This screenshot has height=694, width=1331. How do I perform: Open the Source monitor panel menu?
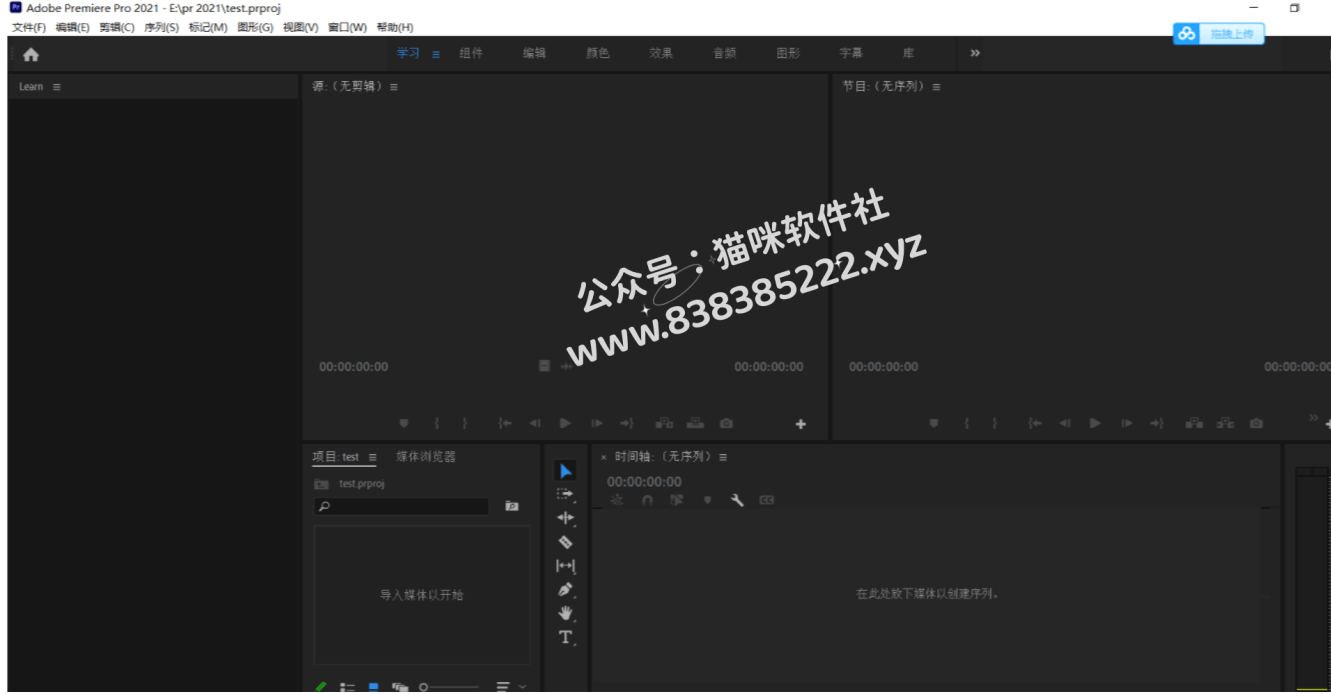pos(394,87)
